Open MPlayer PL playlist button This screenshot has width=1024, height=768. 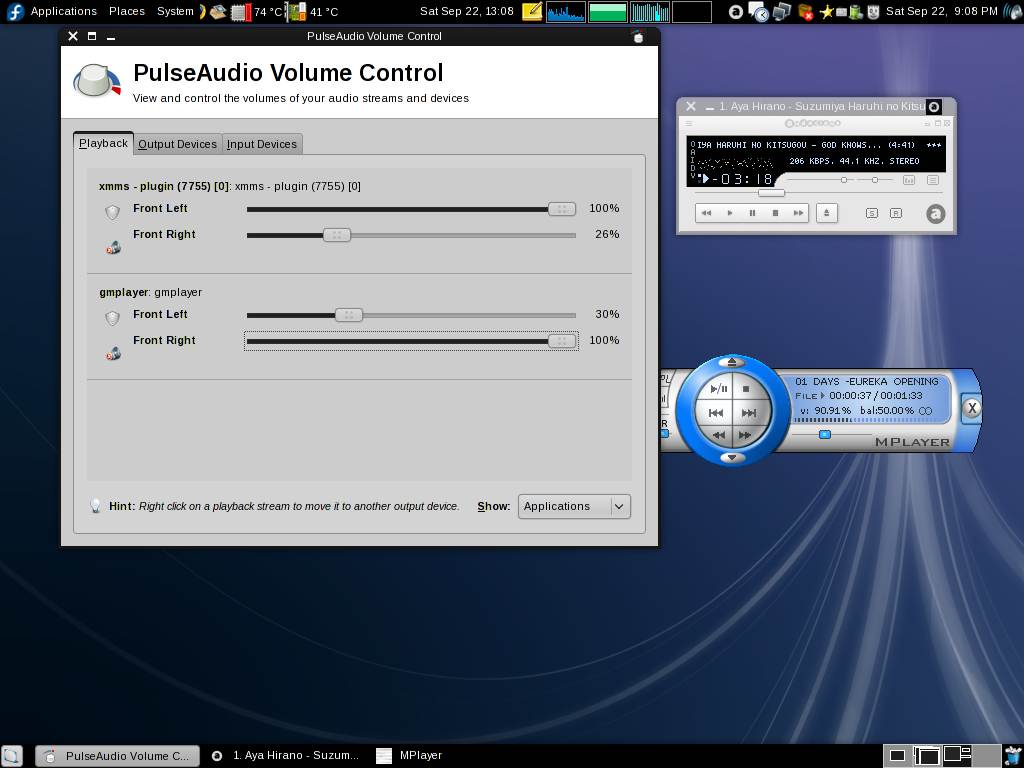click(x=665, y=379)
